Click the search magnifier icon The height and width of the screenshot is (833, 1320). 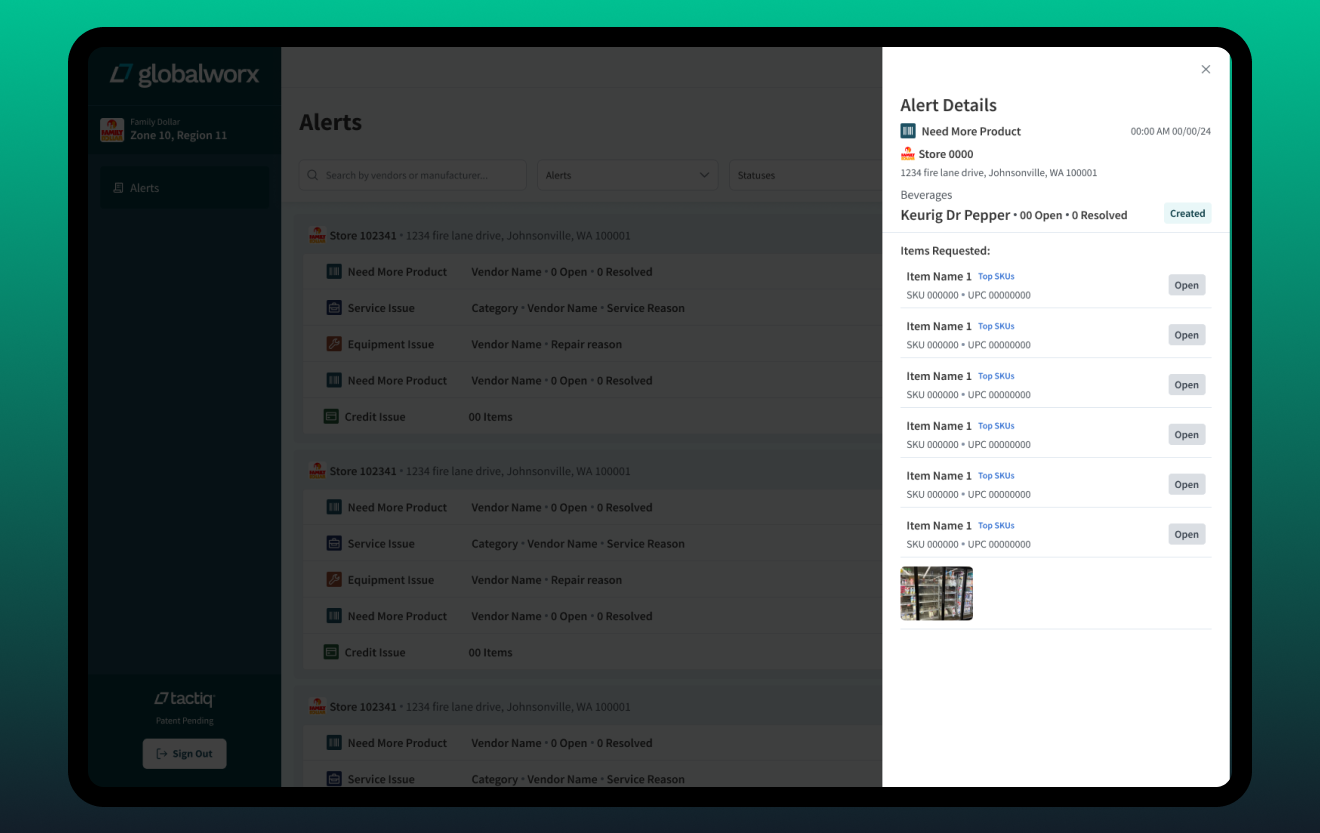click(x=314, y=175)
